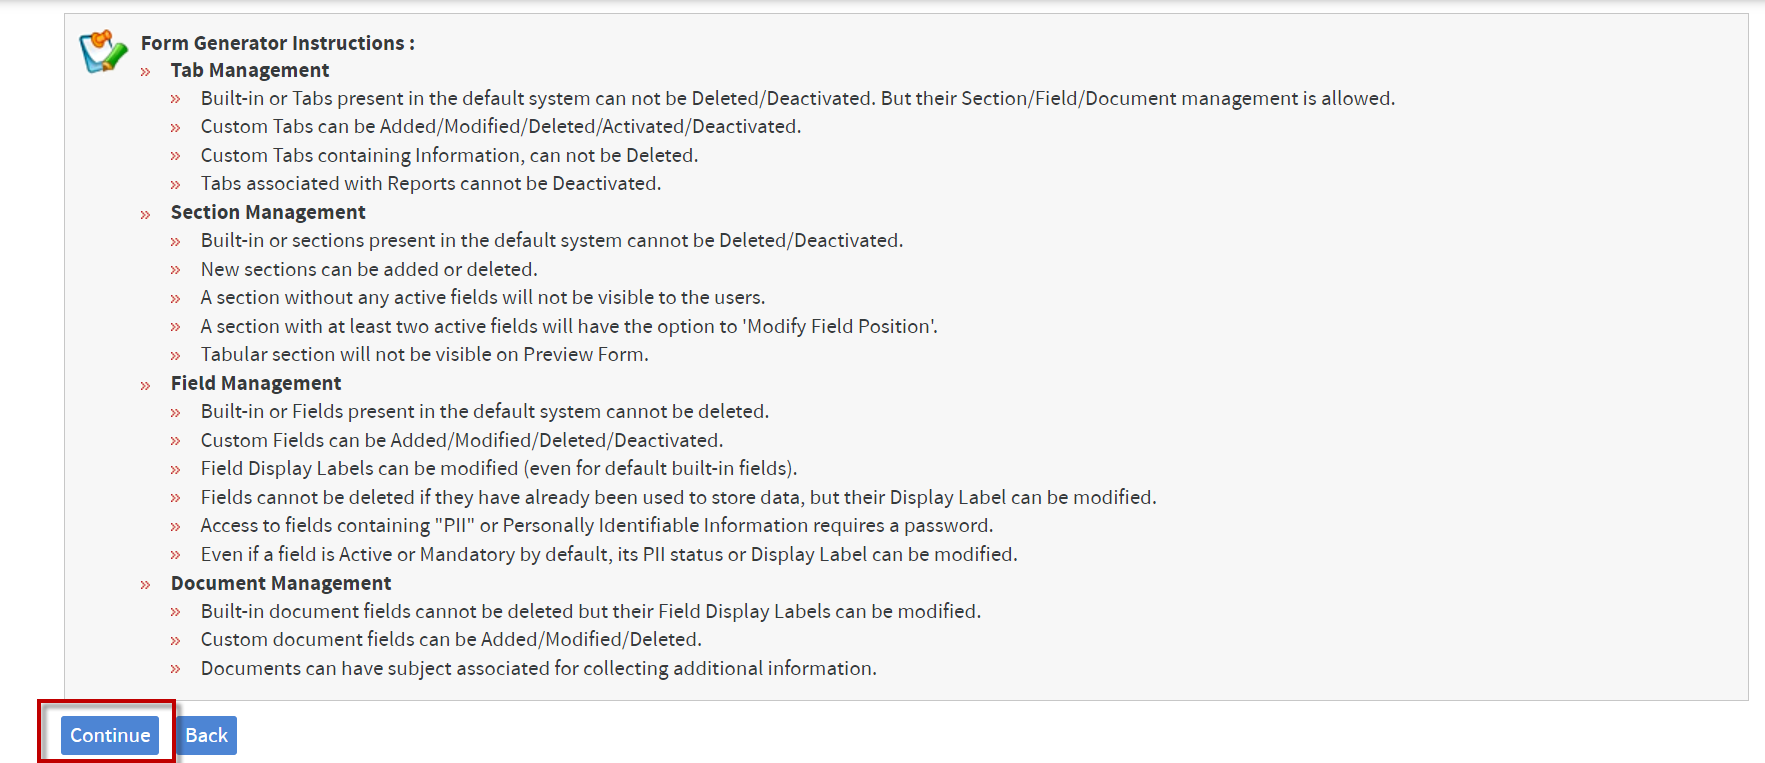Click bullet before 'Custom document fields can be Added'

[x=176, y=641]
